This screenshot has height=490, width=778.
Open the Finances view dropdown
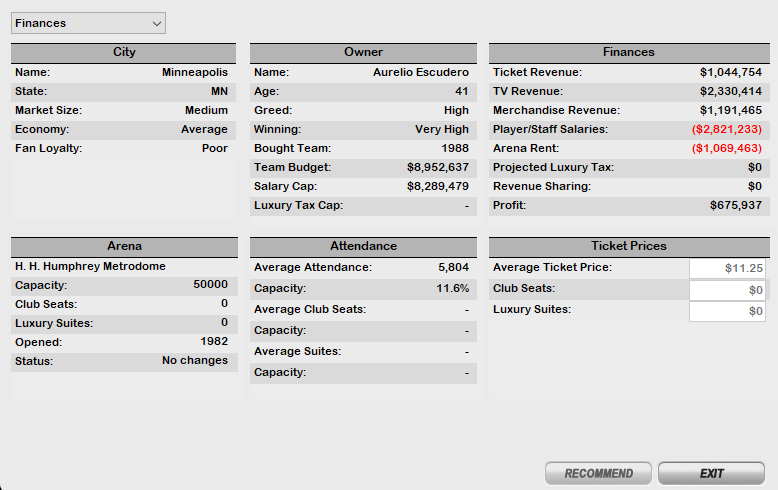point(88,23)
